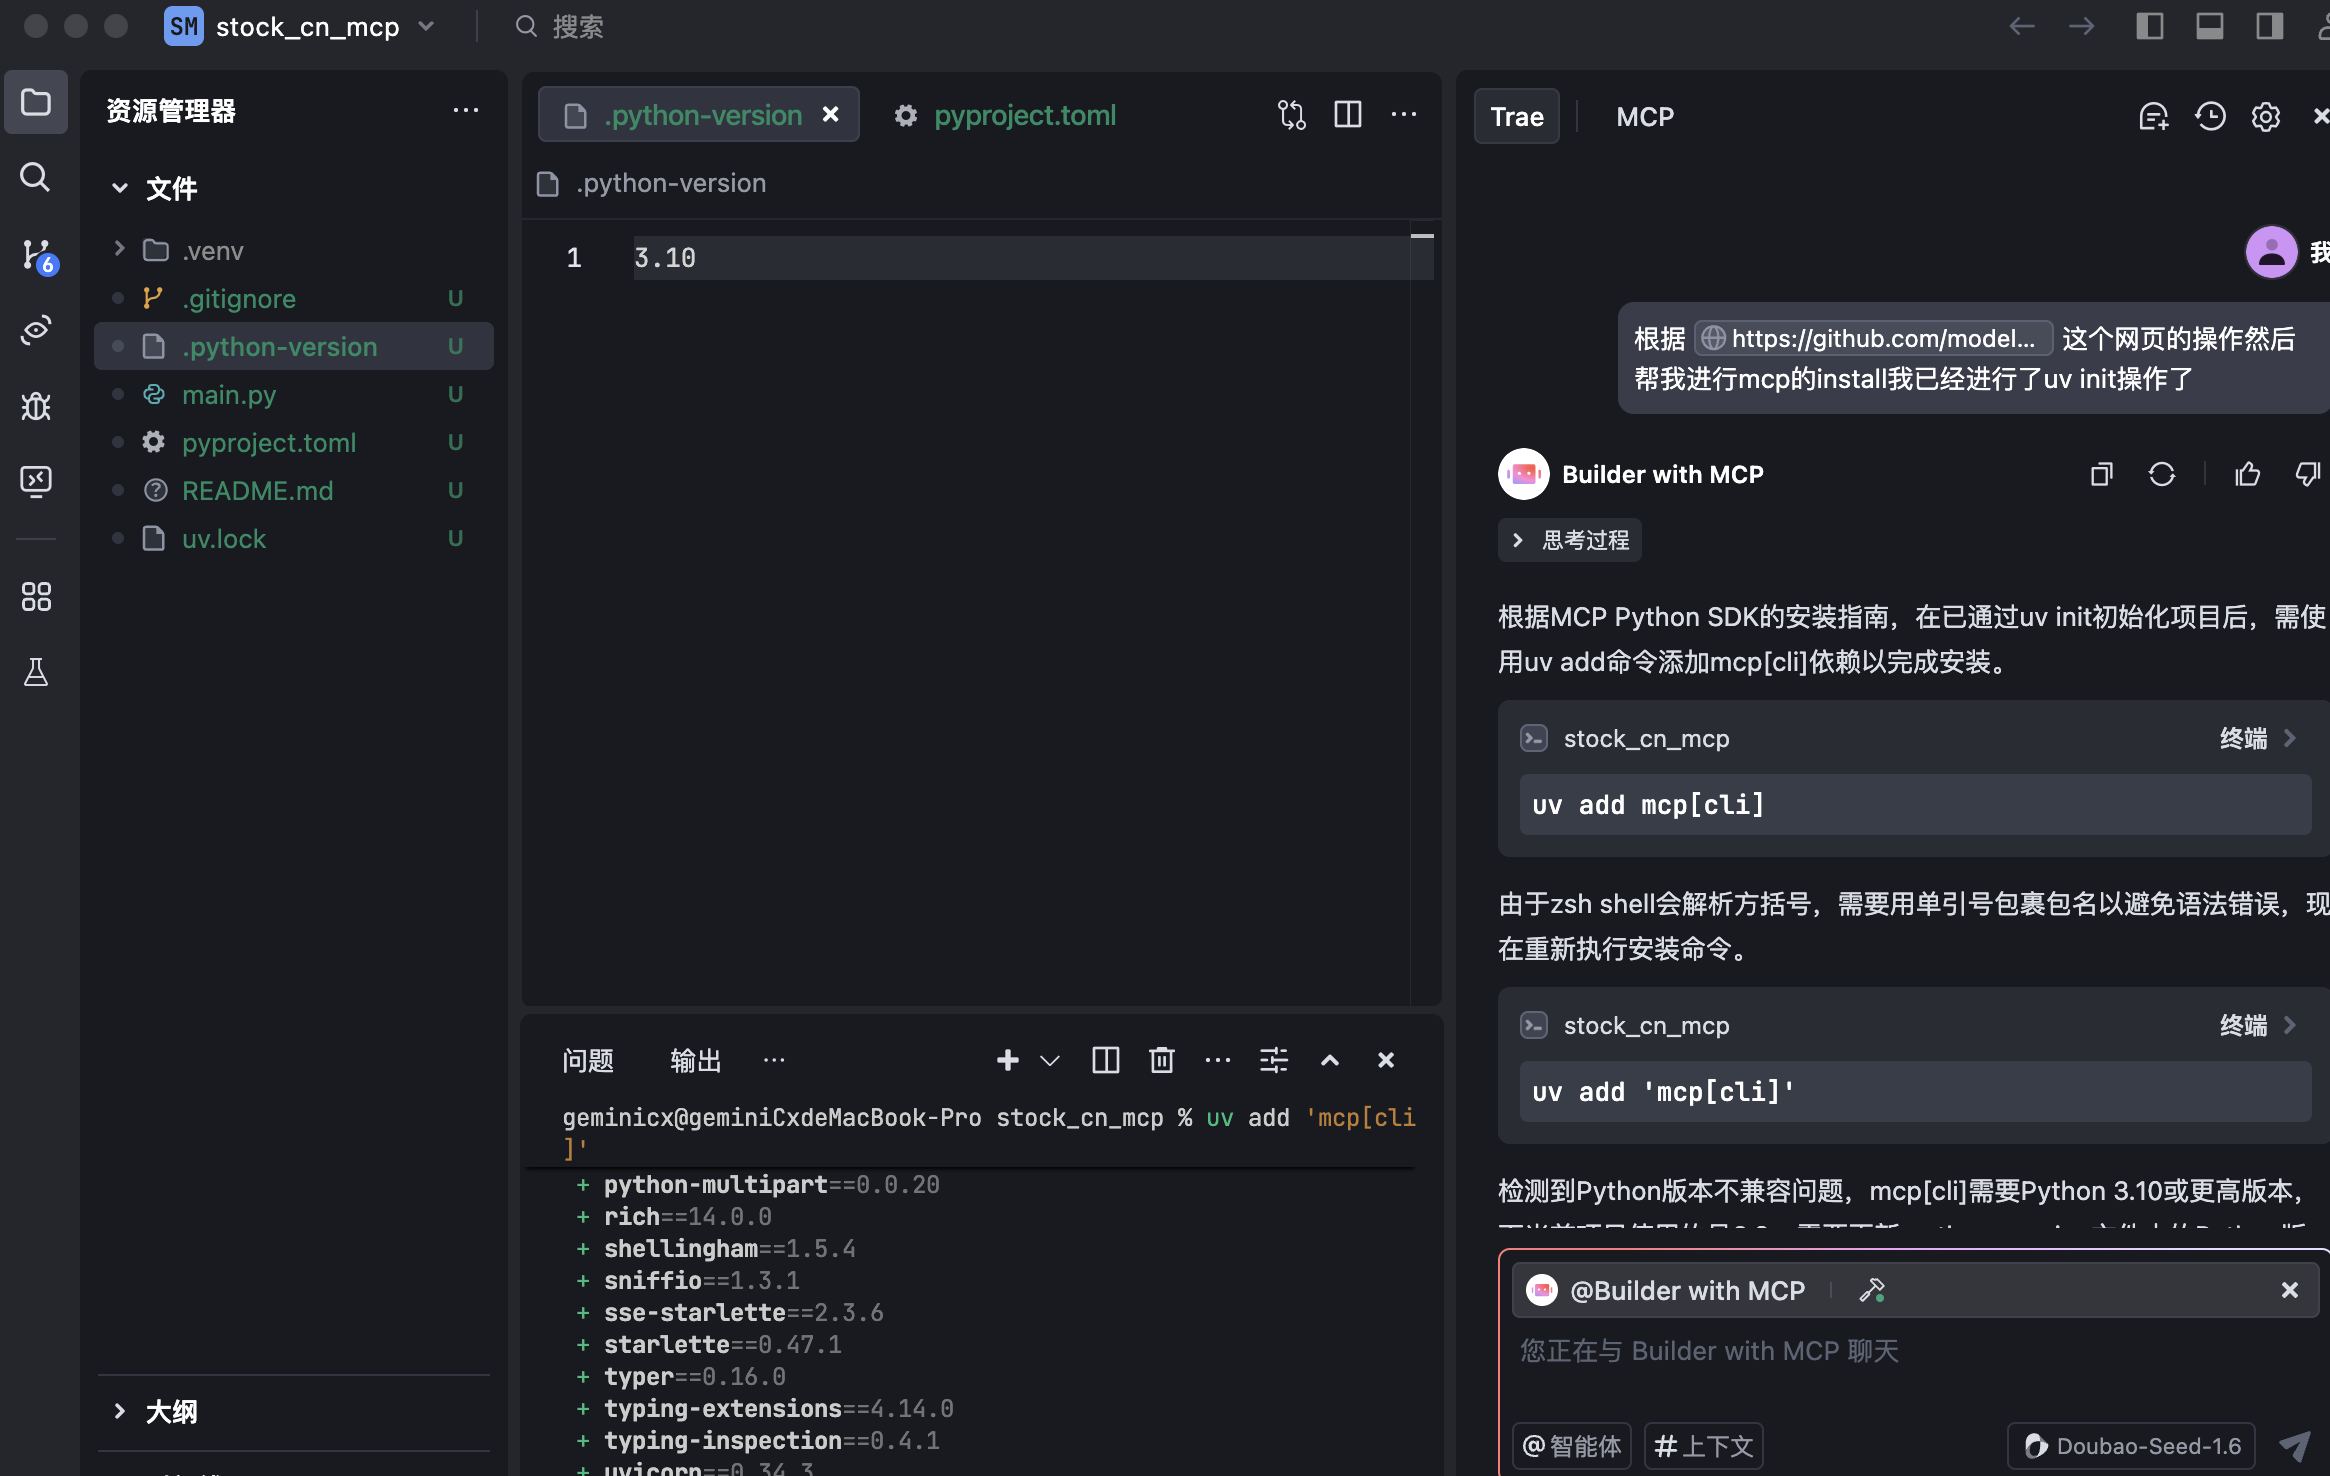The width and height of the screenshot is (2330, 1476).
Task: Open chat history in the Trae panel
Action: coord(2210,117)
